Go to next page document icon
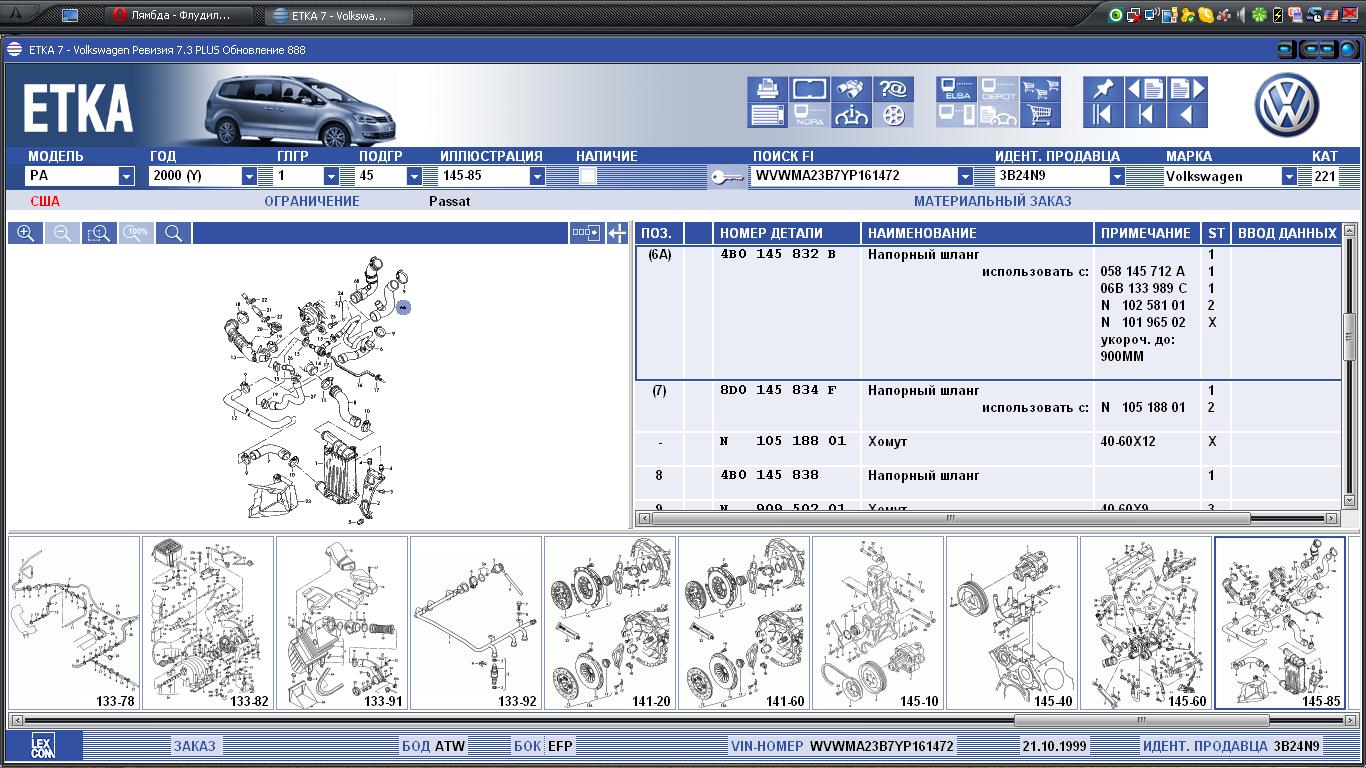 point(1187,89)
